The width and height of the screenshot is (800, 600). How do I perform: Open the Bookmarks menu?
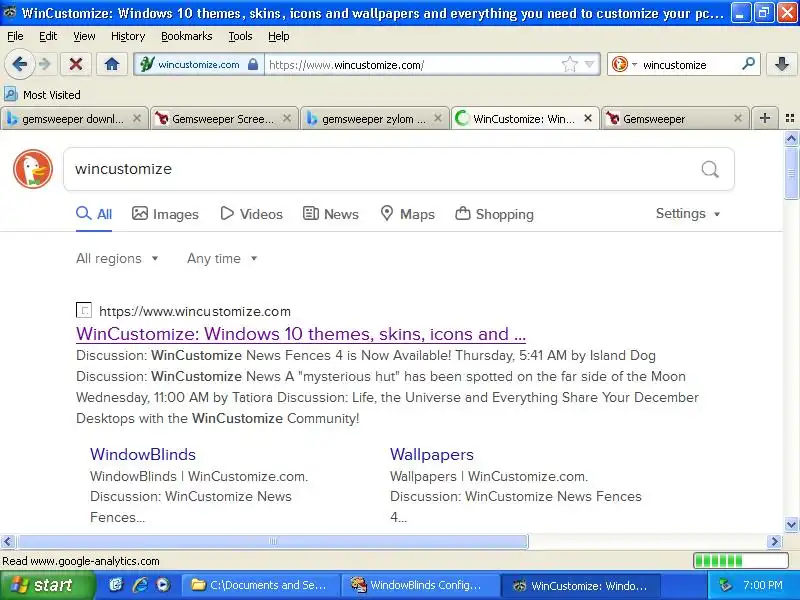click(x=187, y=36)
